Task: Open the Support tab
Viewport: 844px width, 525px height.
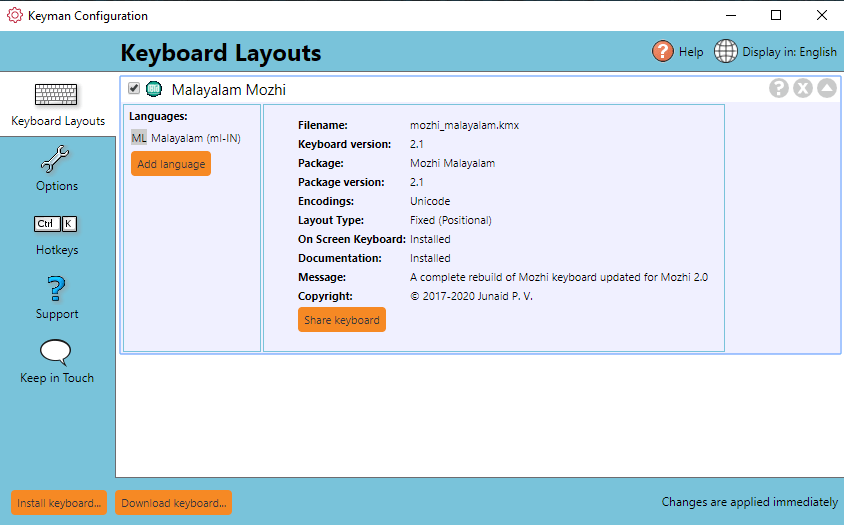Action: click(x=57, y=298)
